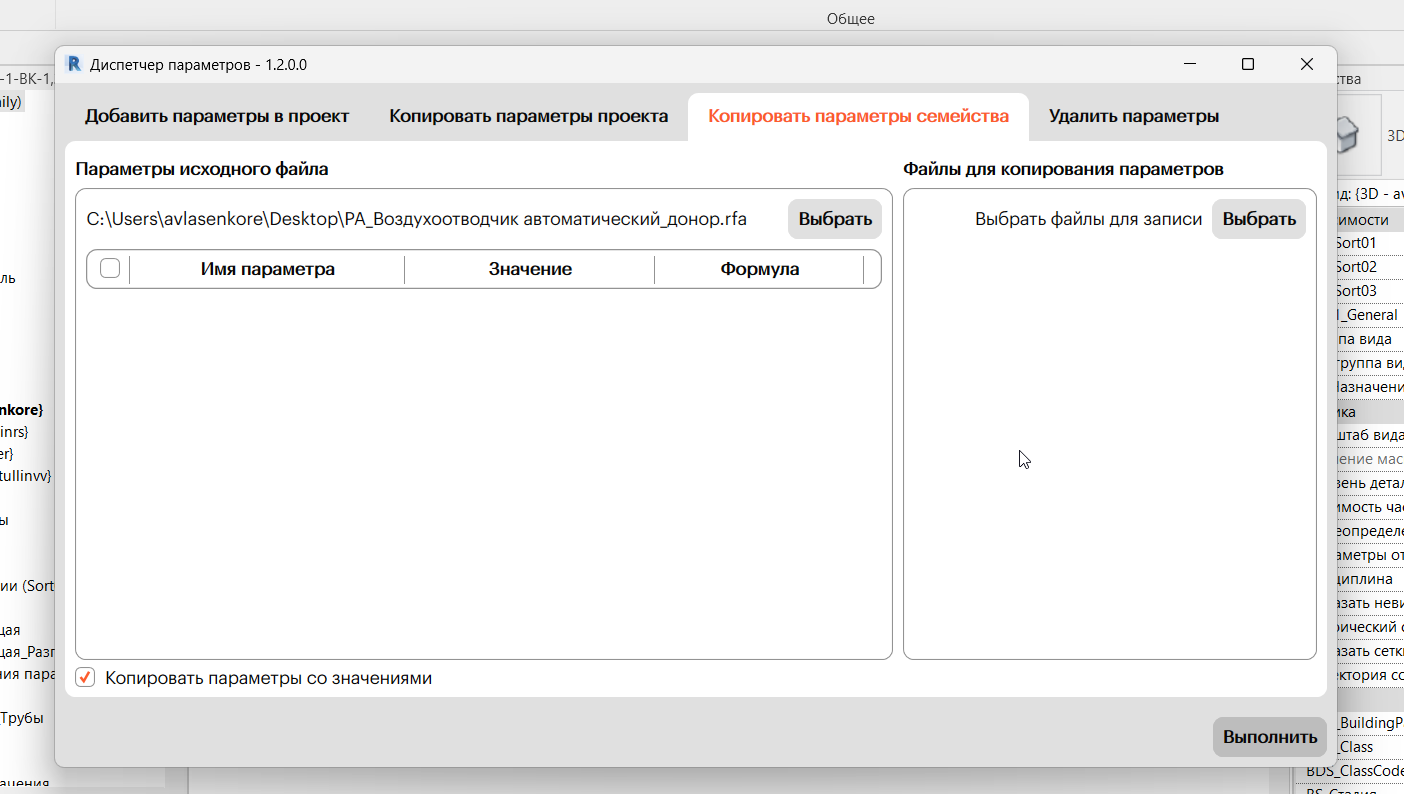This screenshot has height=794, width=1404.
Task: Click the Значение column header
Action: 530,269
